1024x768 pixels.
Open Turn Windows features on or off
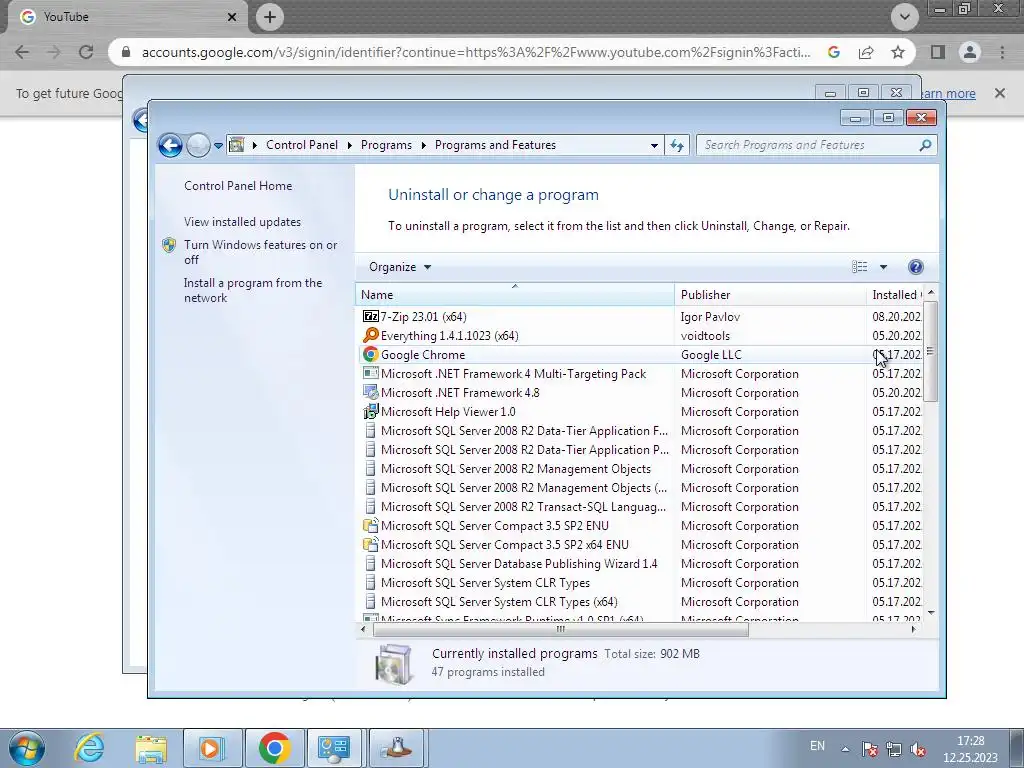pos(260,252)
